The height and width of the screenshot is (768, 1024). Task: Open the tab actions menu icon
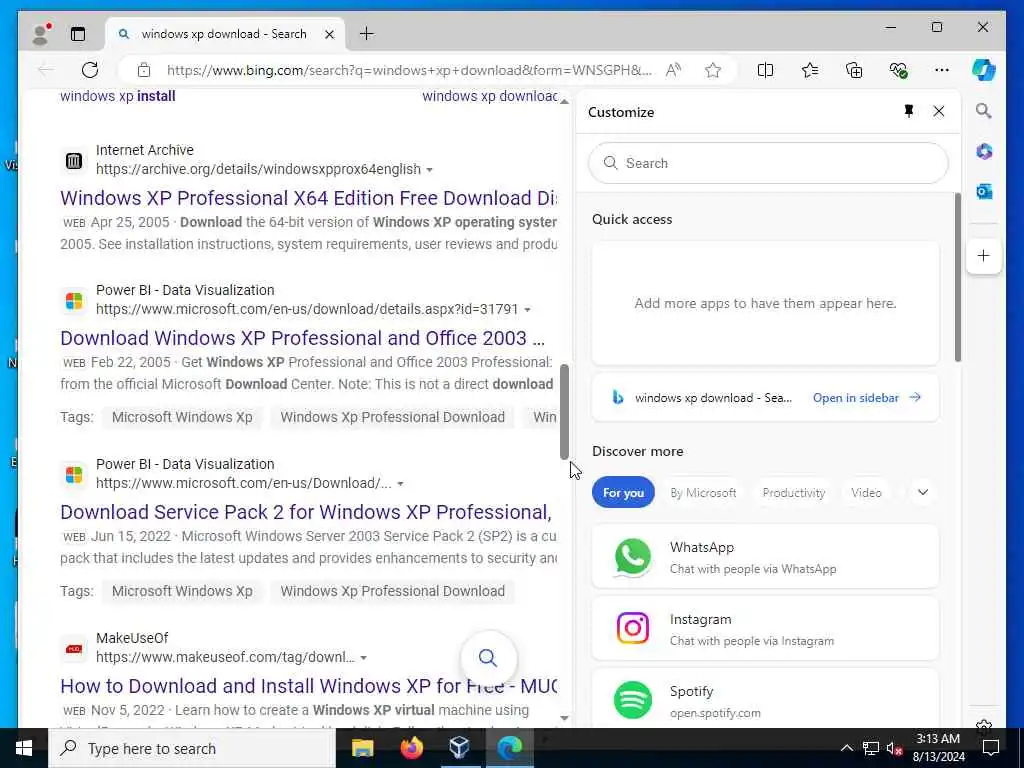pos(78,34)
